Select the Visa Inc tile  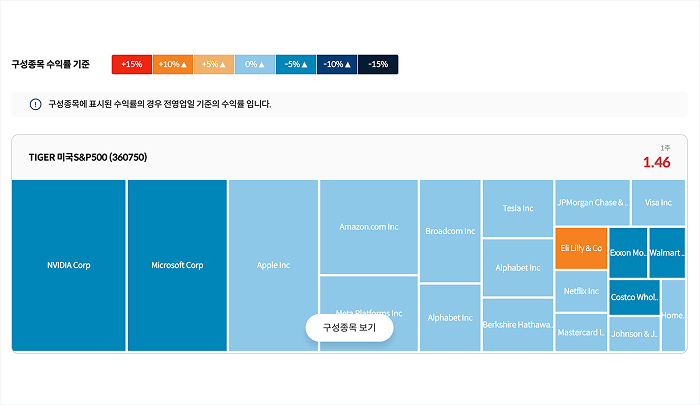click(658, 203)
